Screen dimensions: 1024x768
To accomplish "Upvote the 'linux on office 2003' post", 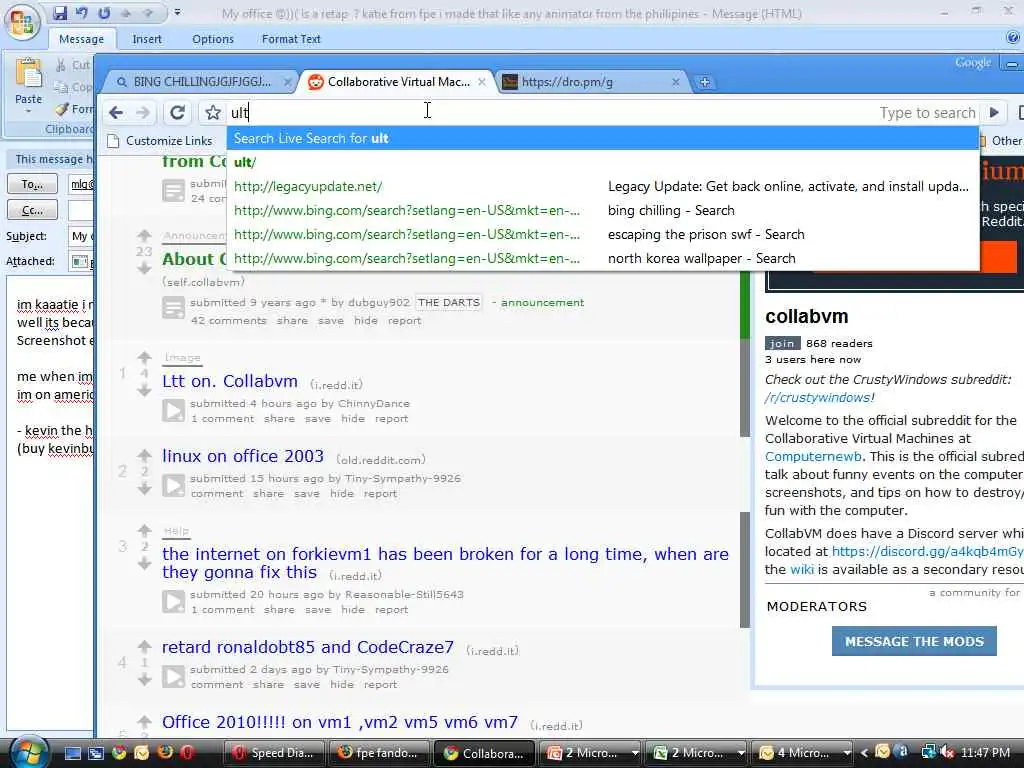I will coord(144,455).
